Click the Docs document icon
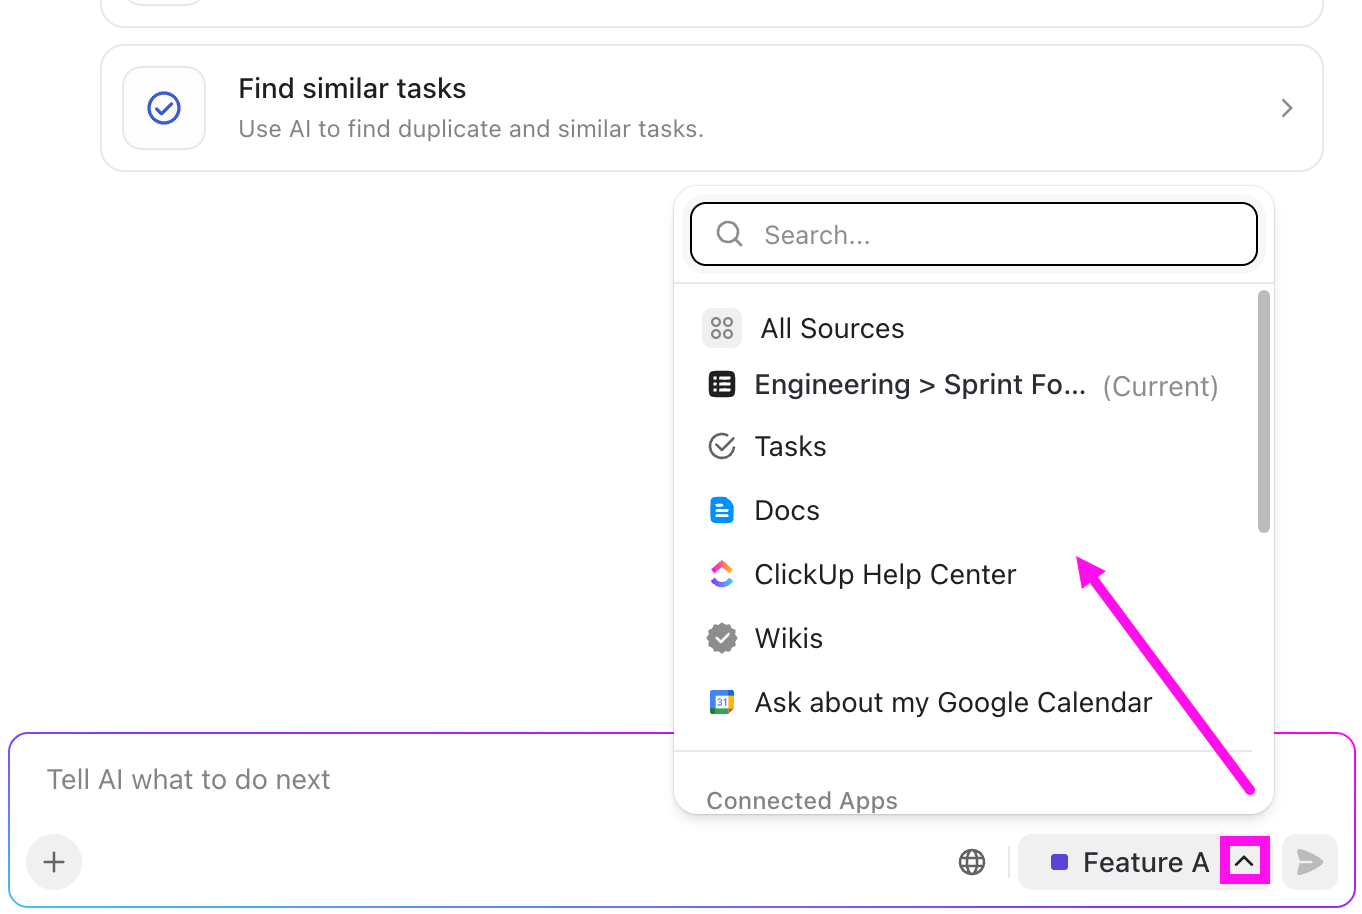 [722, 510]
